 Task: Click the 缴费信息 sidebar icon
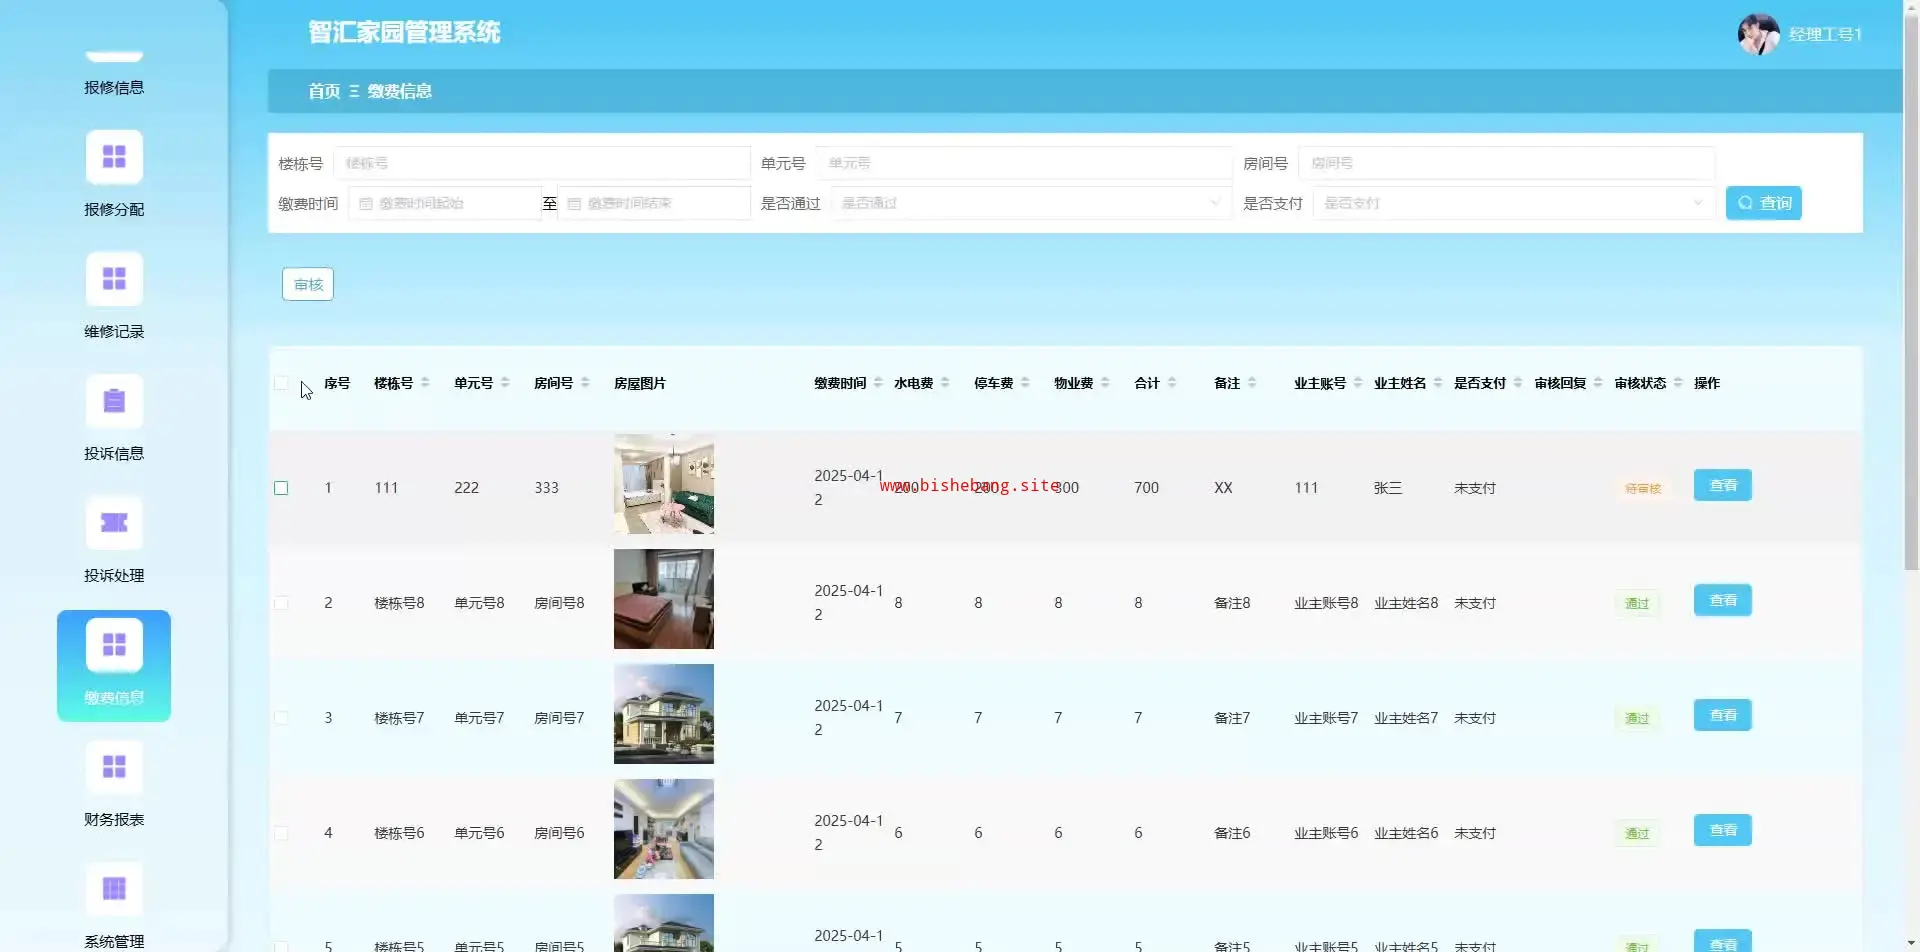[114, 645]
